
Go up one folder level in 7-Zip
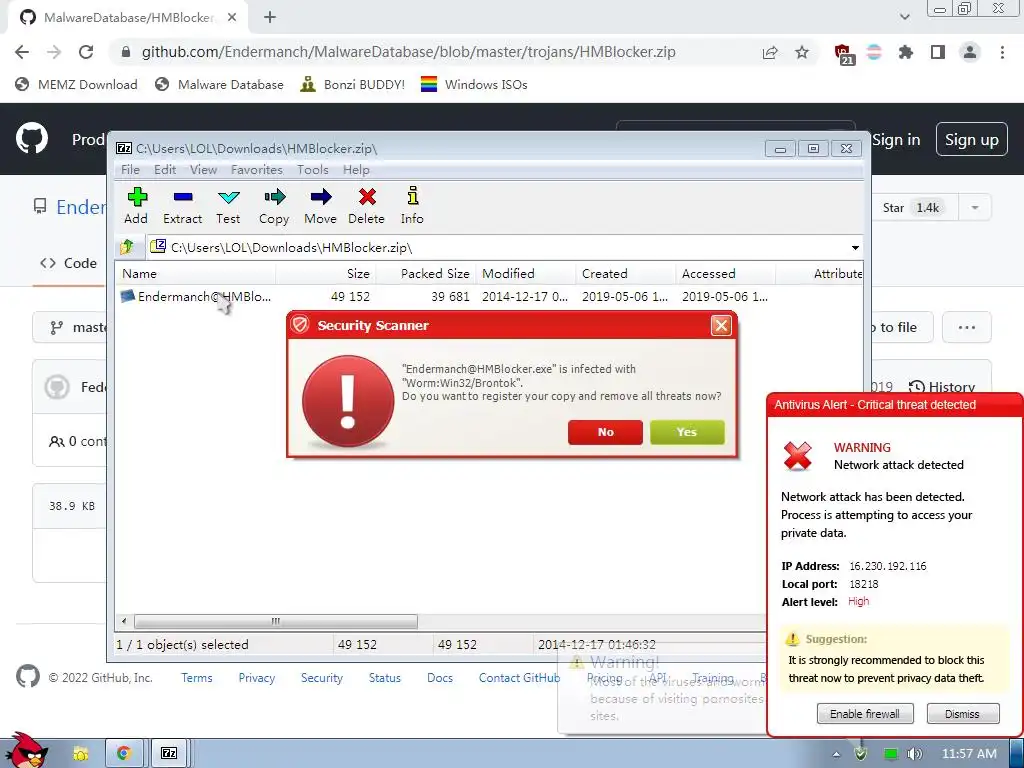[127, 247]
